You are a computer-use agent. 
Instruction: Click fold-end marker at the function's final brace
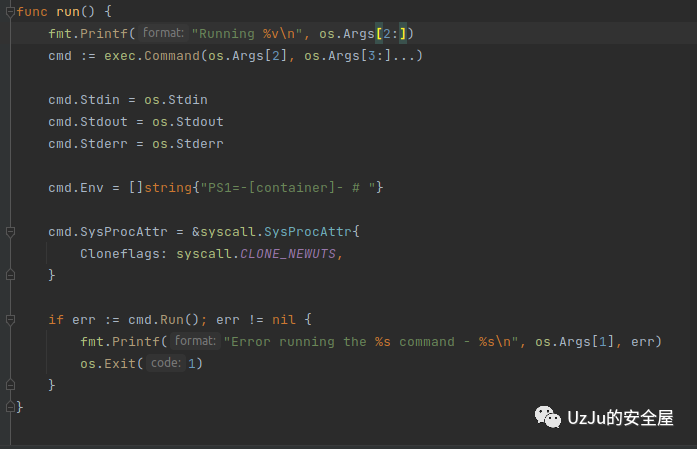[11, 407]
